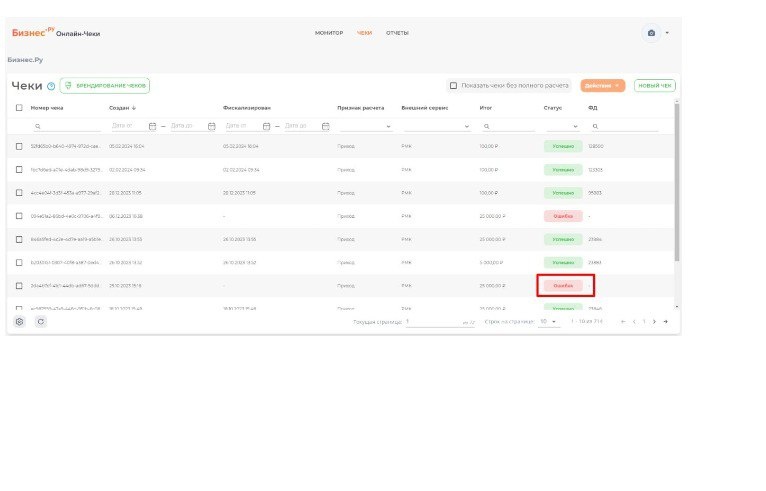Check the receipt created 25.10.2023 15:18
The image size is (766, 491).
tap(19, 286)
